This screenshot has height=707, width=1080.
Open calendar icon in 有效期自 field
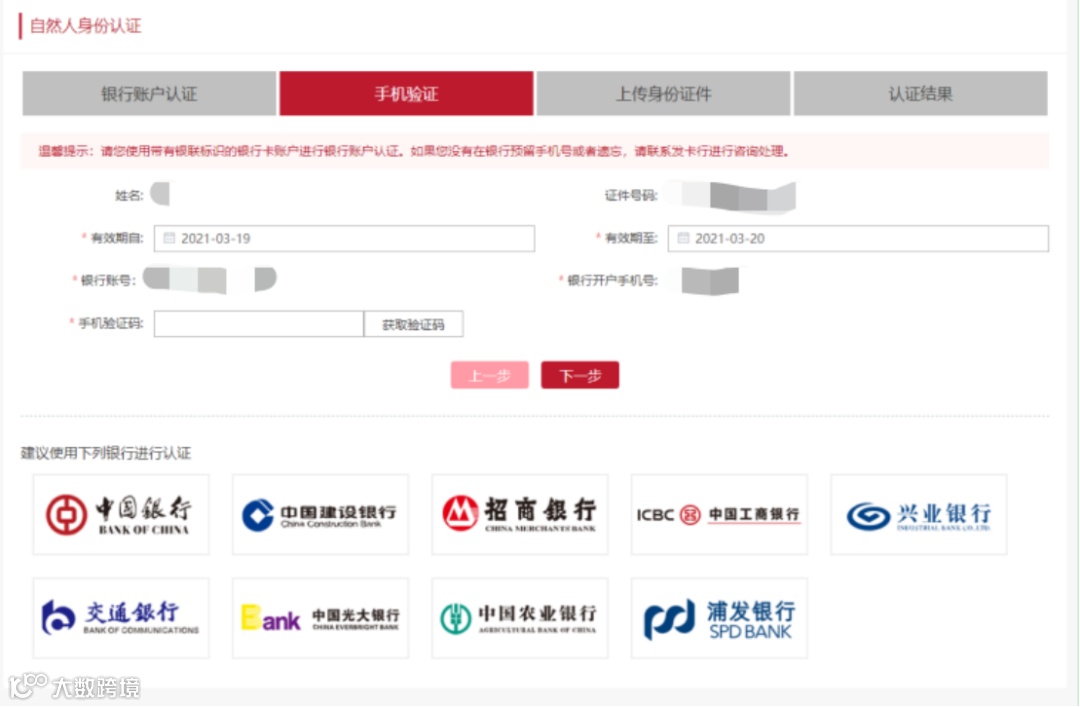(x=169, y=238)
